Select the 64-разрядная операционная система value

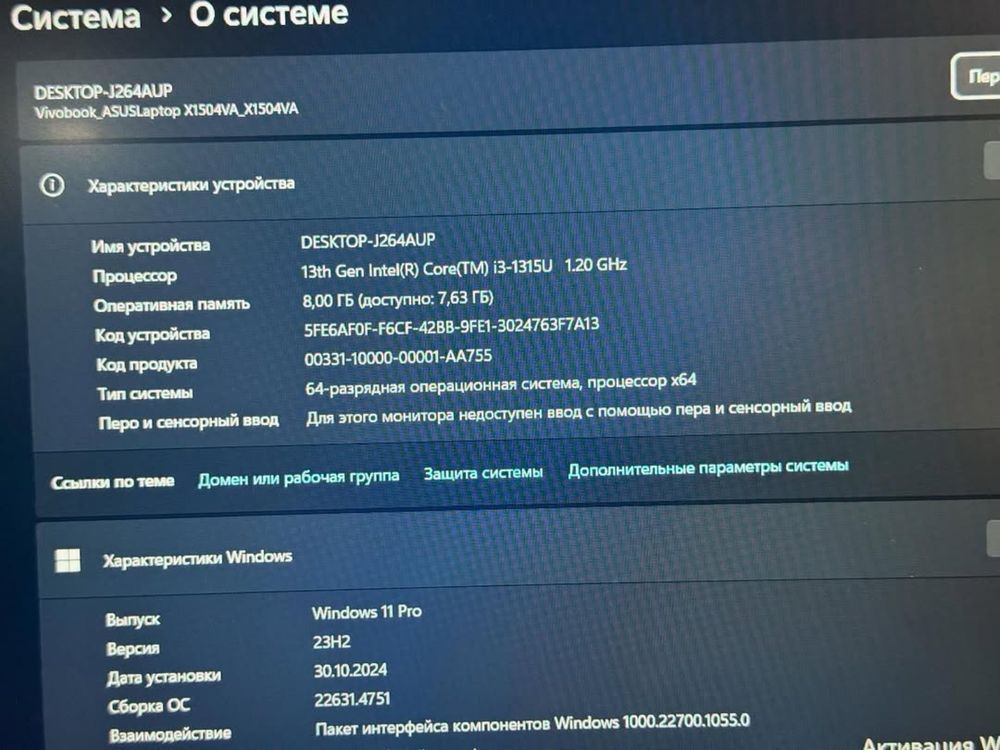501,384
